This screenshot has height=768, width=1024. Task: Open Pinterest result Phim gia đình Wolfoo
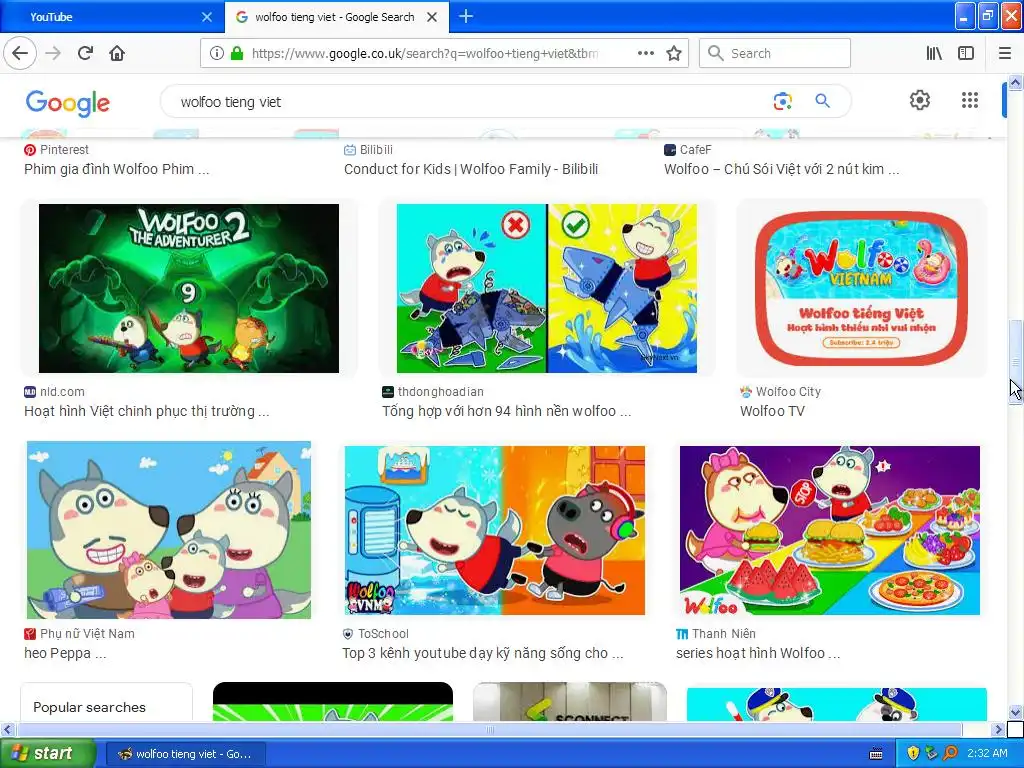[116, 169]
